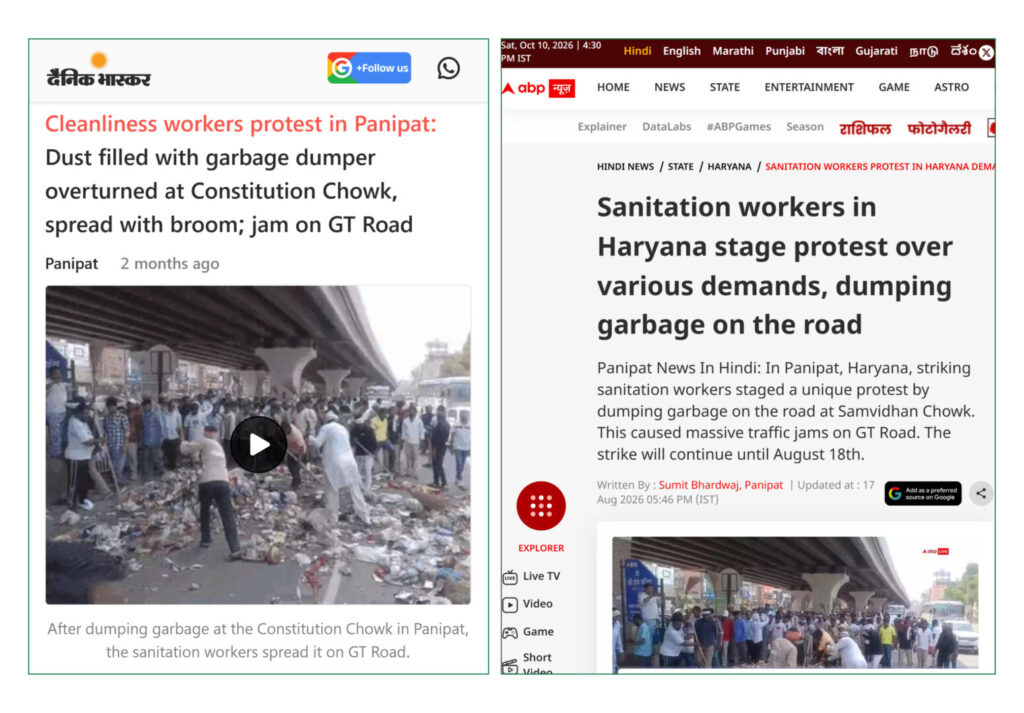This screenshot has width=1024, height=713.
Task: Click the share icon beside the article byline
Action: point(981,494)
